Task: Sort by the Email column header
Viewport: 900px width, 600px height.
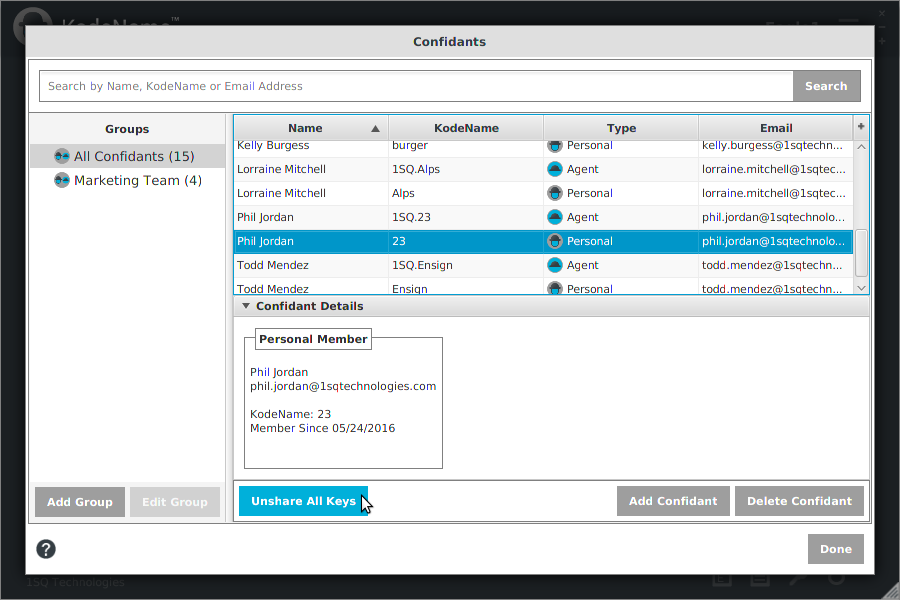Action: [776, 128]
